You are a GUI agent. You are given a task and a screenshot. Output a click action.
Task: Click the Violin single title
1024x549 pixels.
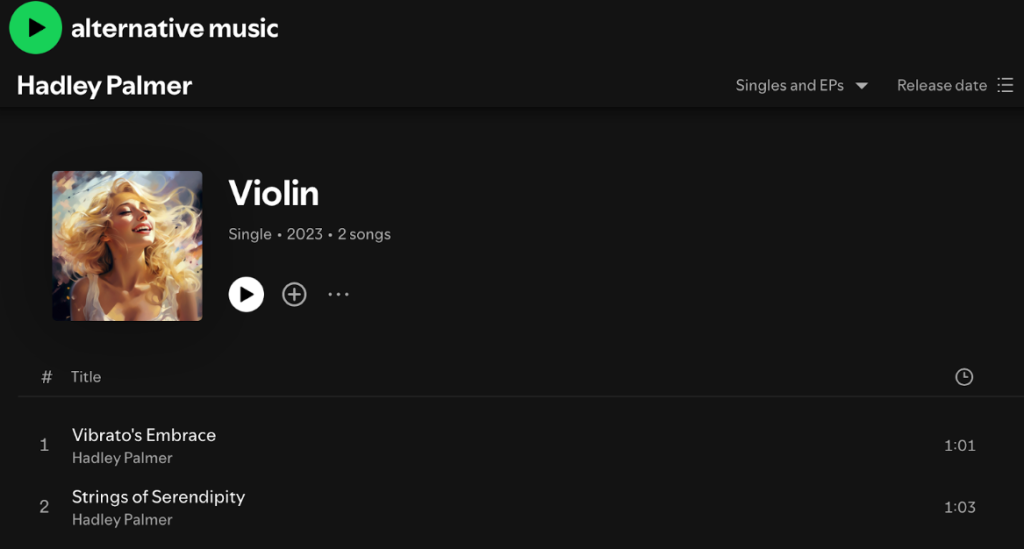[273, 193]
